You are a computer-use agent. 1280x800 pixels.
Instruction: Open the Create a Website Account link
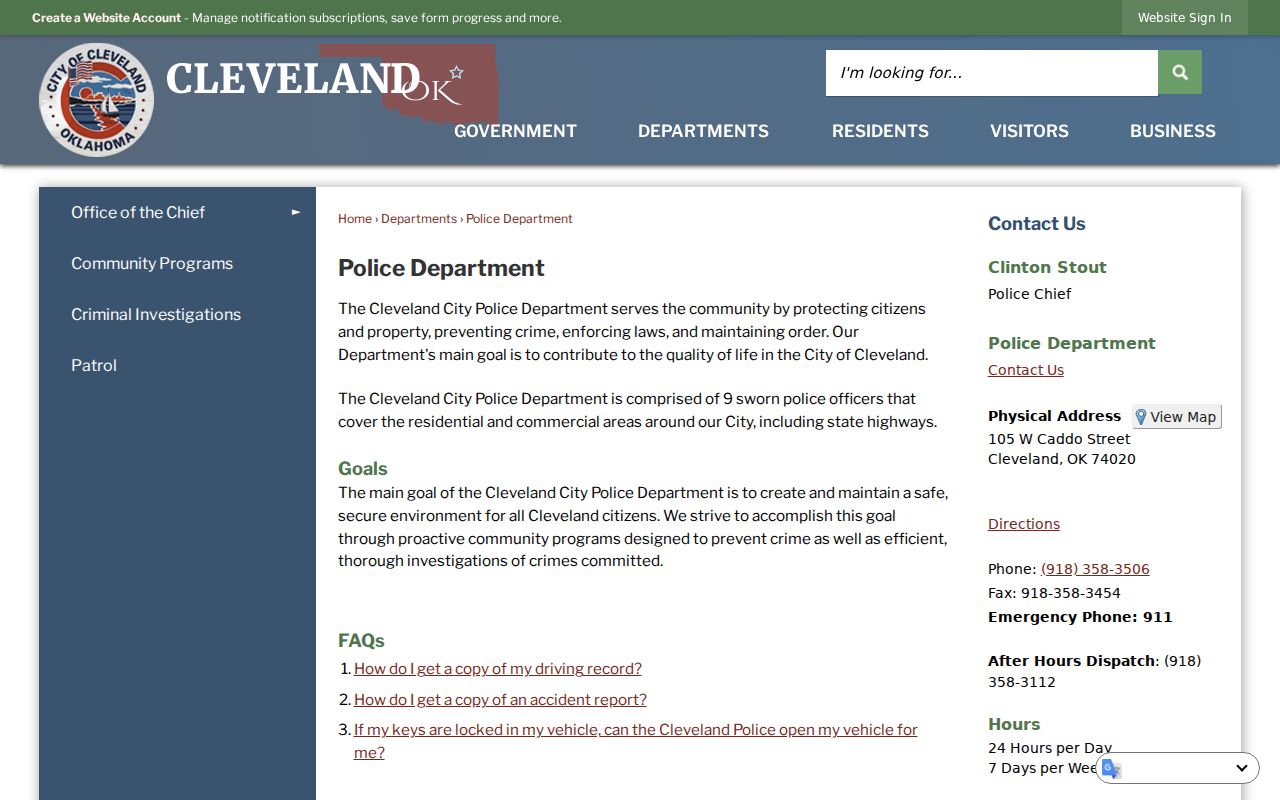click(106, 18)
